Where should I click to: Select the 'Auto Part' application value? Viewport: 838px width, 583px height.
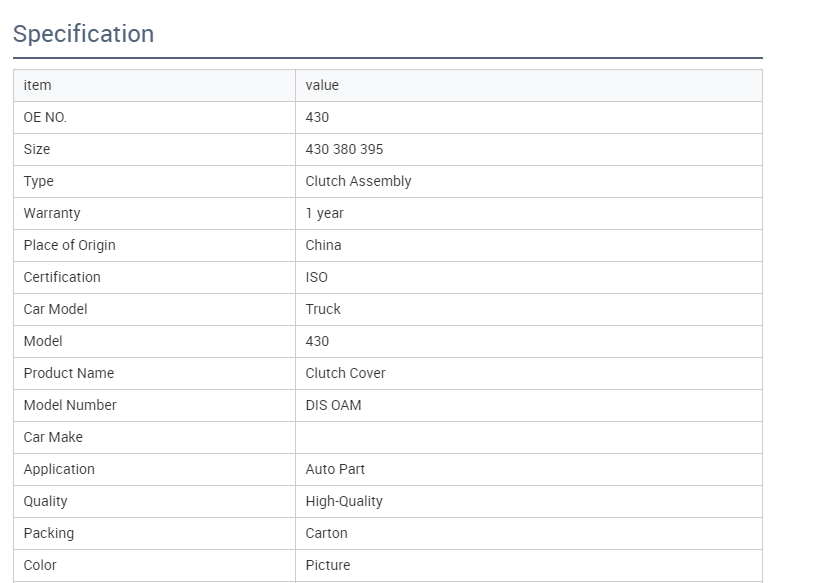(x=335, y=469)
